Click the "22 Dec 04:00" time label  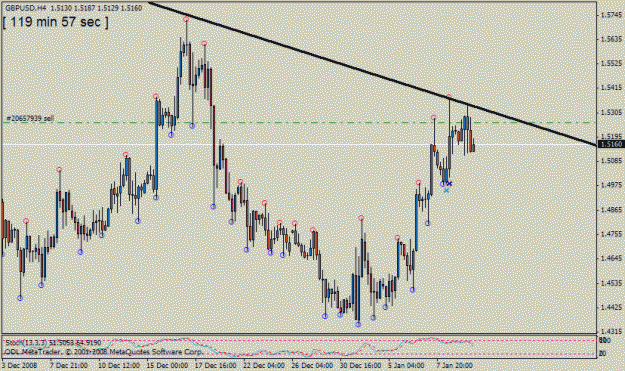[x=264, y=365]
